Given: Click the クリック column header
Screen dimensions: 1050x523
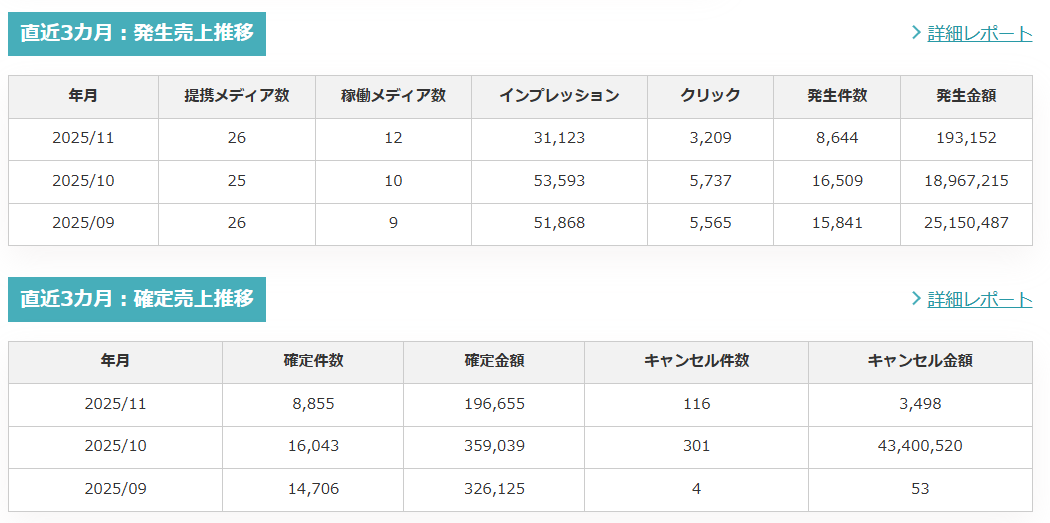Looking at the screenshot, I should 710,96.
